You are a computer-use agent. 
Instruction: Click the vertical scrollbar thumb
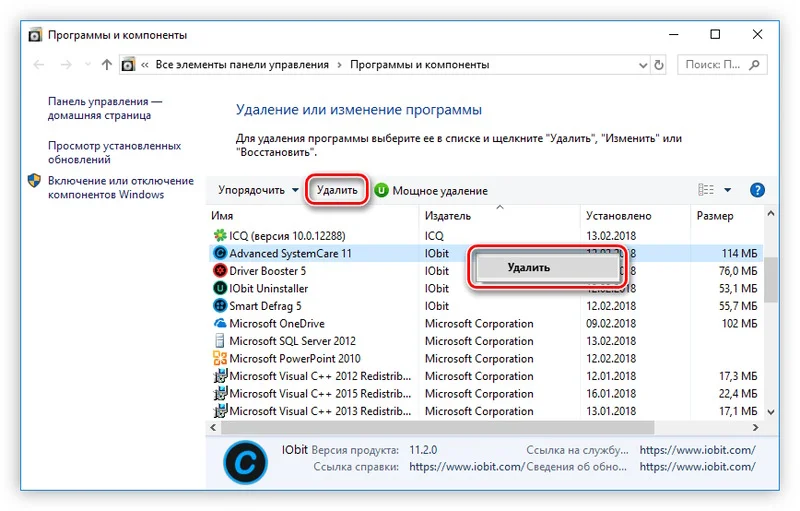tap(771, 280)
